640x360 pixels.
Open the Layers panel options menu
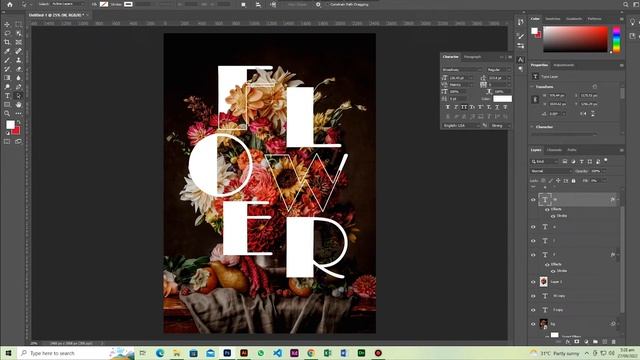pos(622,150)
